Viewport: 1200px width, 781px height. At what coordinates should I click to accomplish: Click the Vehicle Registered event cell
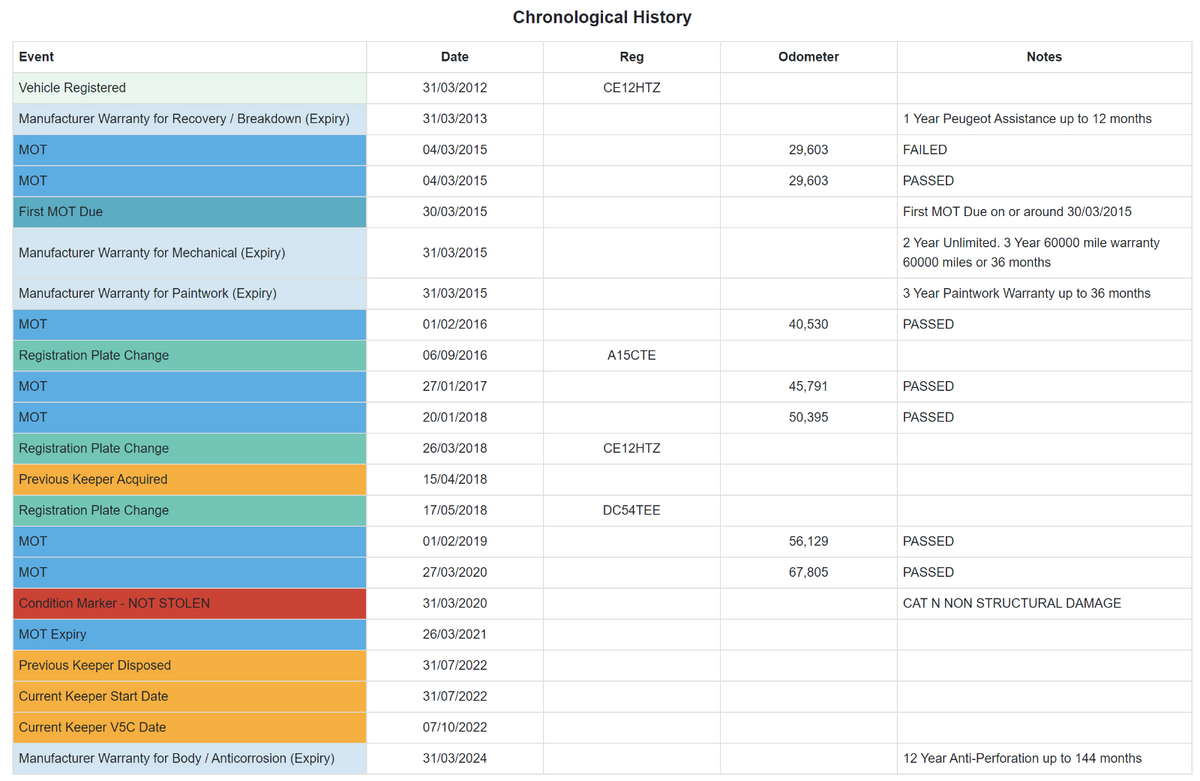[189, 88]
